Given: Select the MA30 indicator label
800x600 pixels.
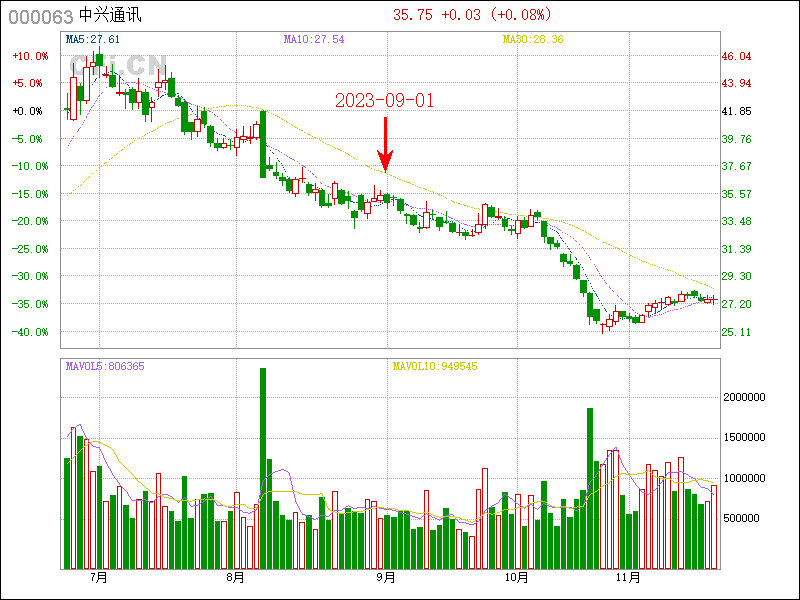Looking at the screenshot, I should [x=533, y=39].
